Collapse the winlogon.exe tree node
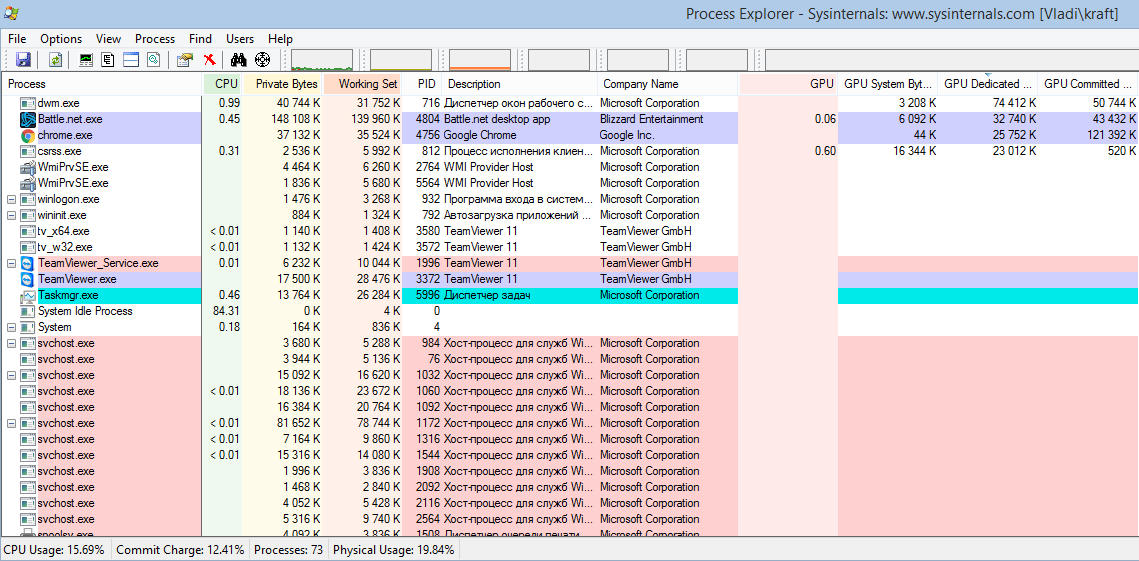The height and width of the screenshot is (561, 1139). pos(11,199)
